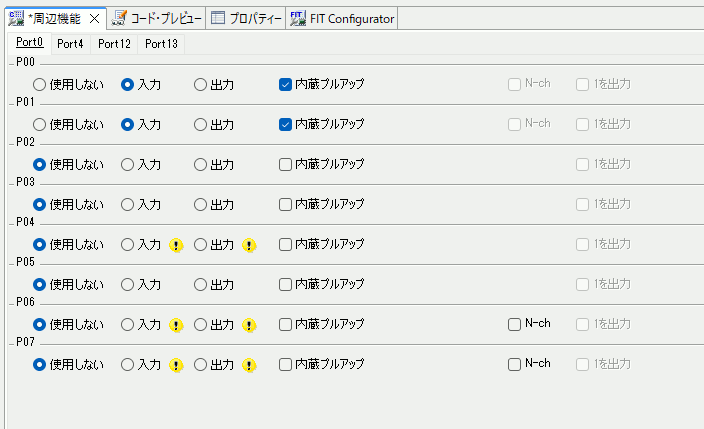Viewport: 704px width, 429px height.
Task: Click the 周辺機能 tab icon
Action: click(x=16, y=18)
